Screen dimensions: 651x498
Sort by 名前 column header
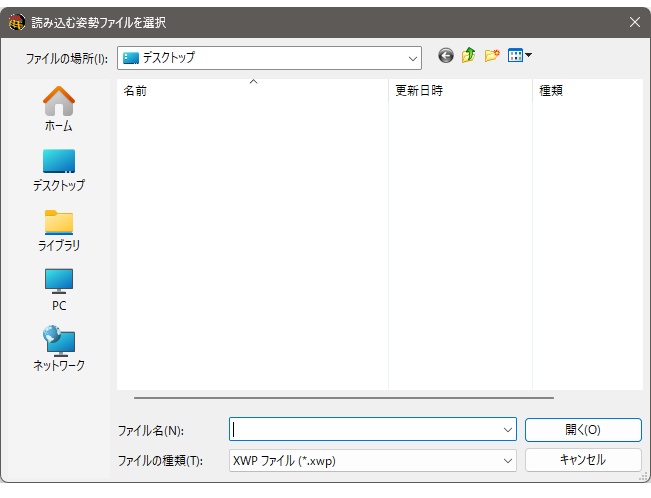tap(252, 91)
